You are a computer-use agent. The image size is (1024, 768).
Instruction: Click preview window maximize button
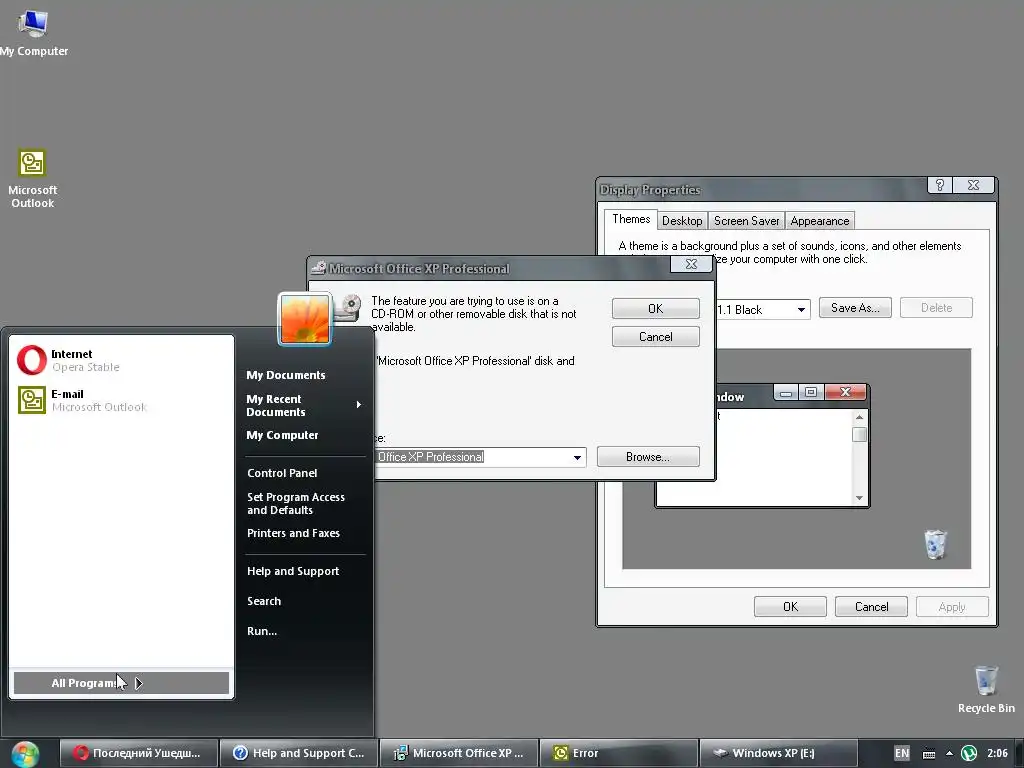click(x=810, y=392)
